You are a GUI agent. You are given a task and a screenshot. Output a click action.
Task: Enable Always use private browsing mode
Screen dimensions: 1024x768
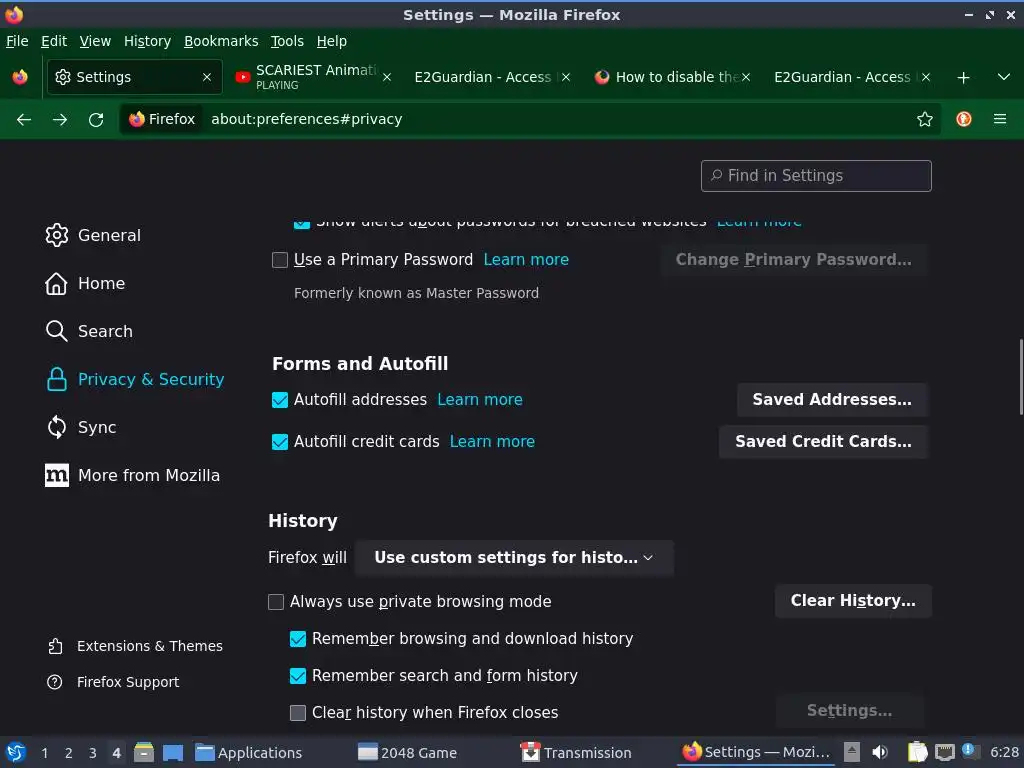(x=276, y=601)
